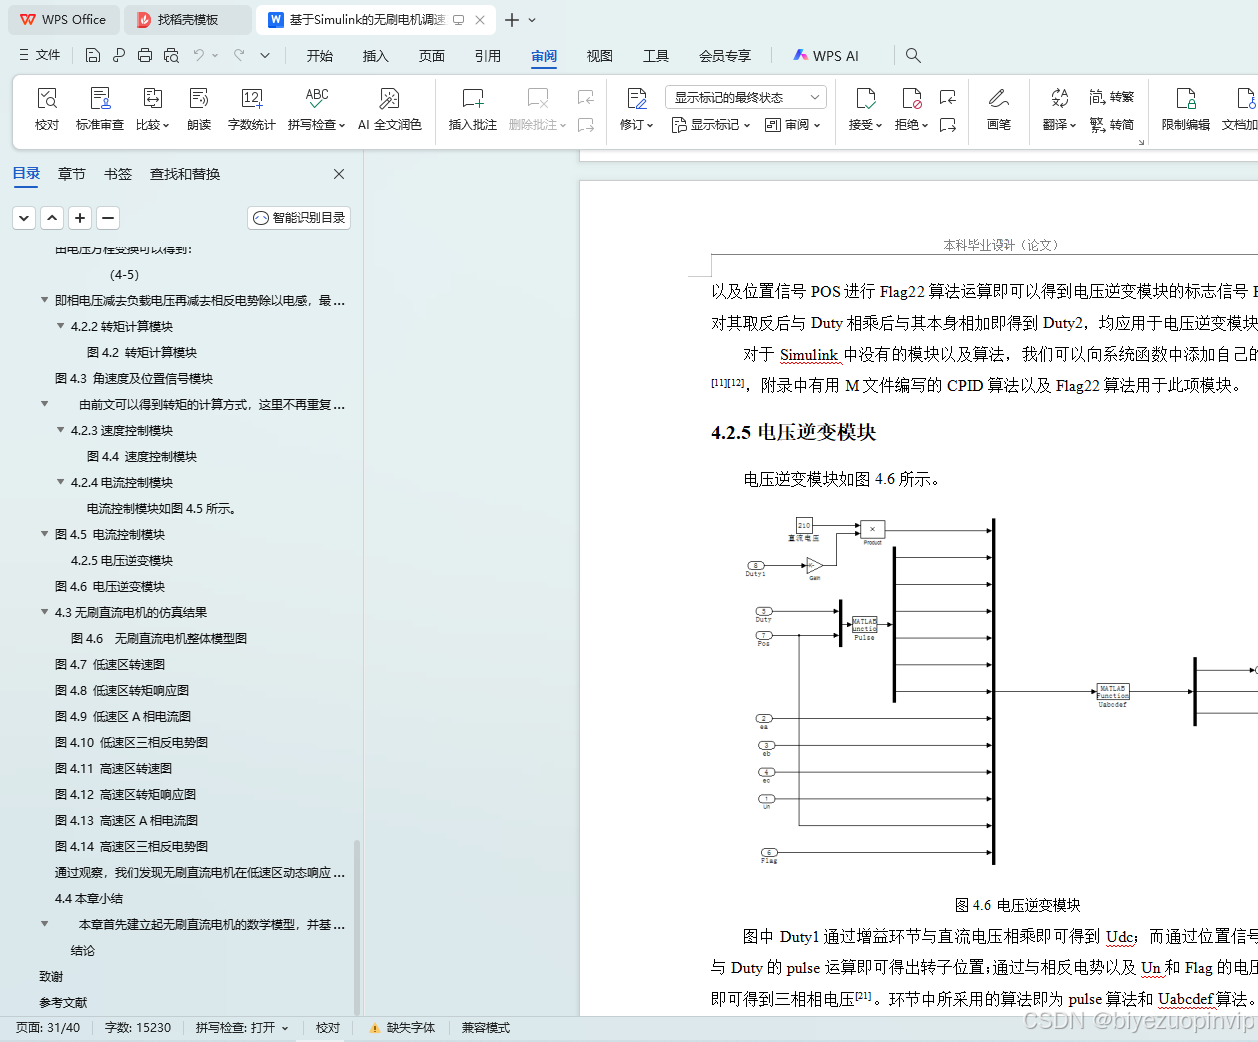Screen dimensions: 1258x1042
Task: Open the 拼写检查: 打开 status dropdown
Action: pos(242,1028)
